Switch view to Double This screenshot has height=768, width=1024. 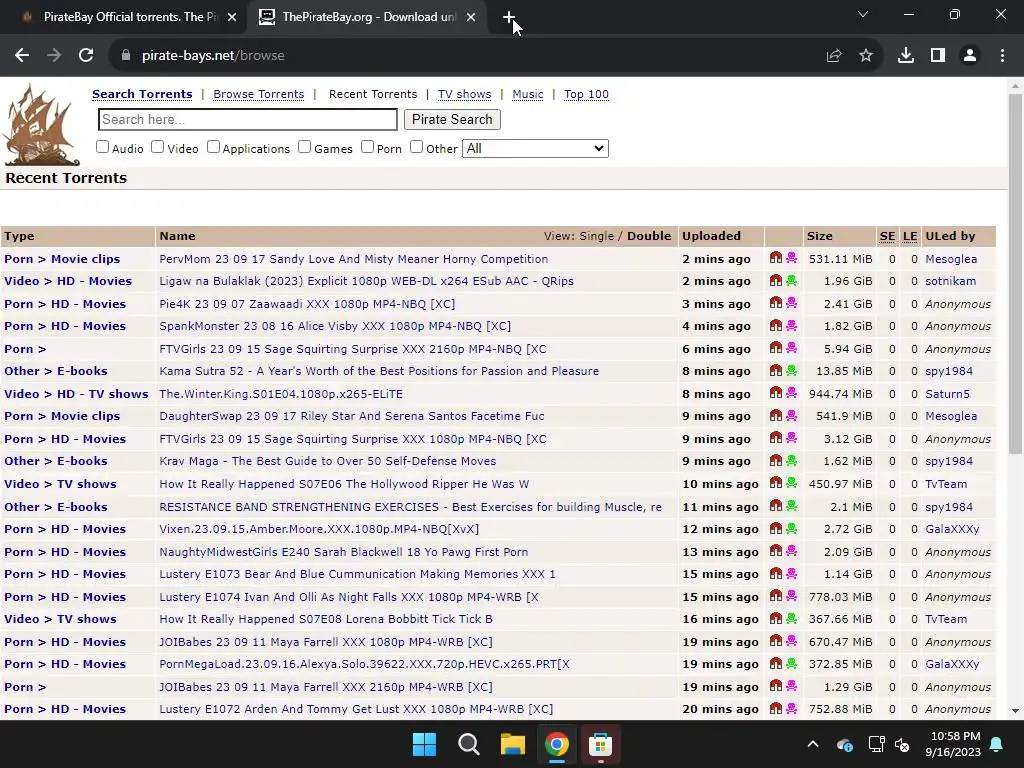tap(649, 236)
